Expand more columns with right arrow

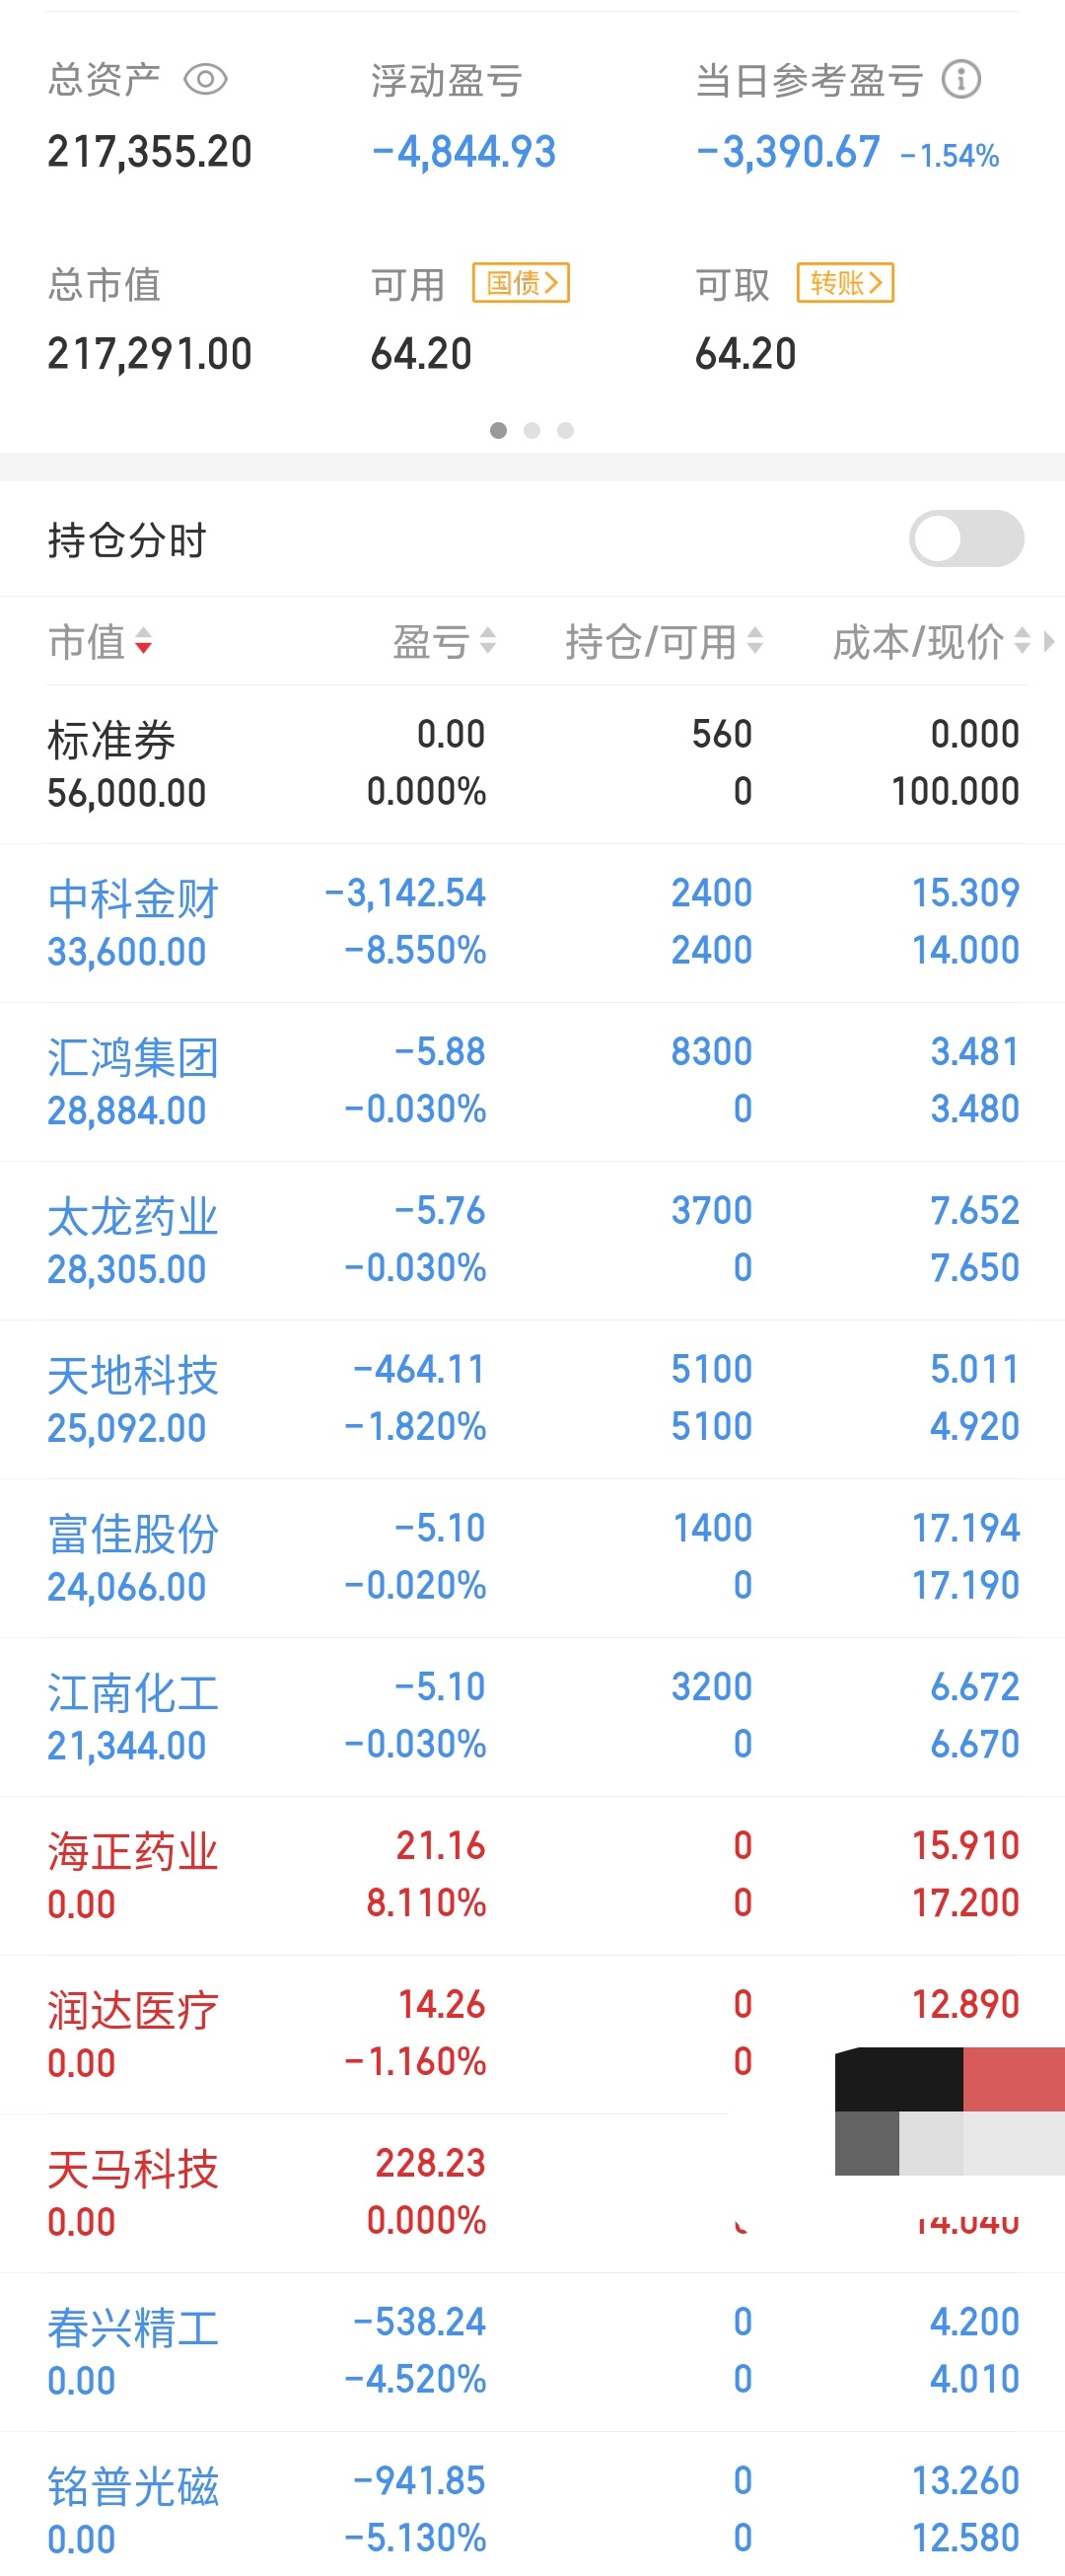[1048, 641]
